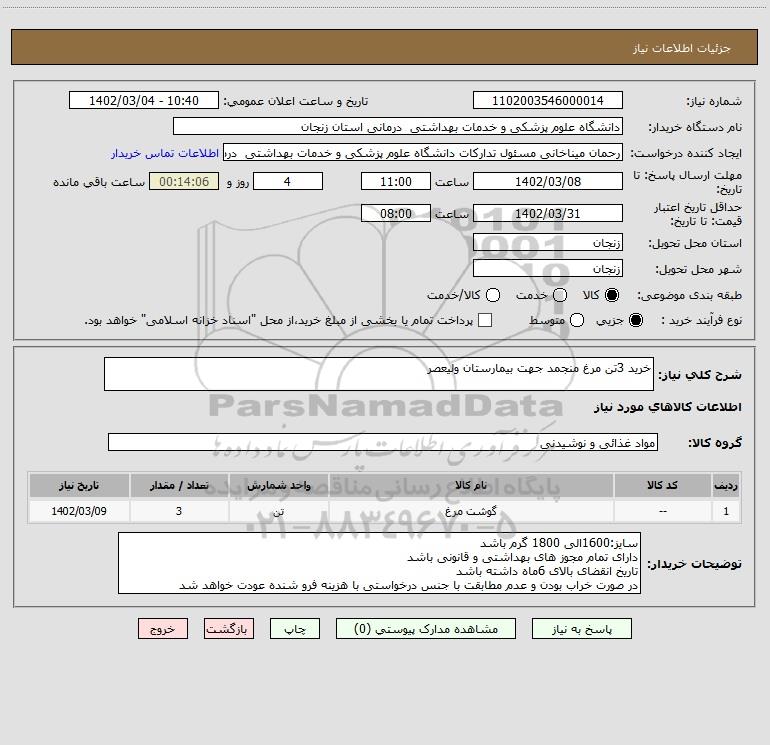Viewport: 770px width, 745px height.
Task: Click the deadline time field 11:00
Action: 396,181
